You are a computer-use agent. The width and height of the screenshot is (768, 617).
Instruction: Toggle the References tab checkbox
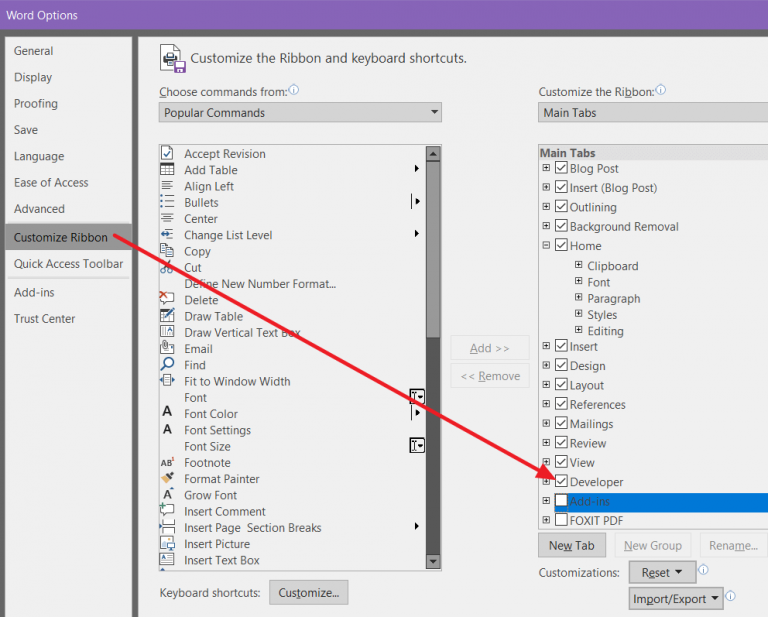pyautogui.click(x=561, y=404)
